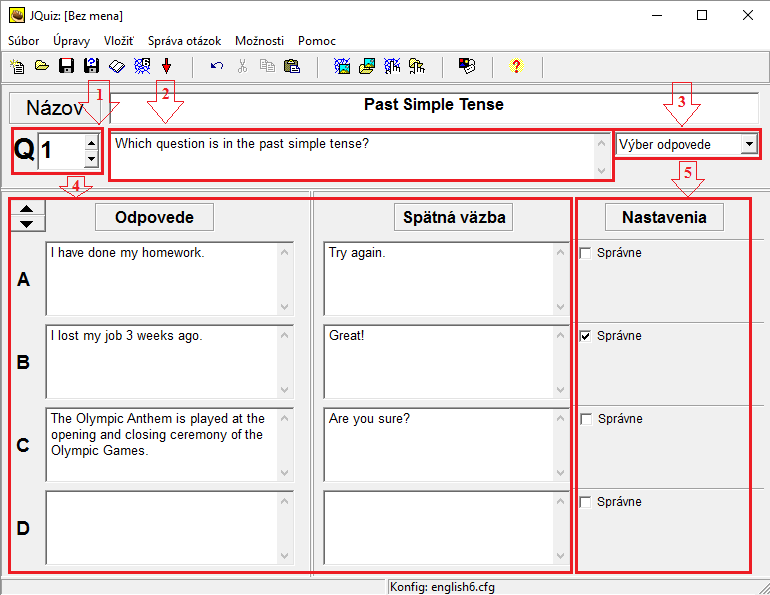Click the new file toolbar icon

point(17,67)
